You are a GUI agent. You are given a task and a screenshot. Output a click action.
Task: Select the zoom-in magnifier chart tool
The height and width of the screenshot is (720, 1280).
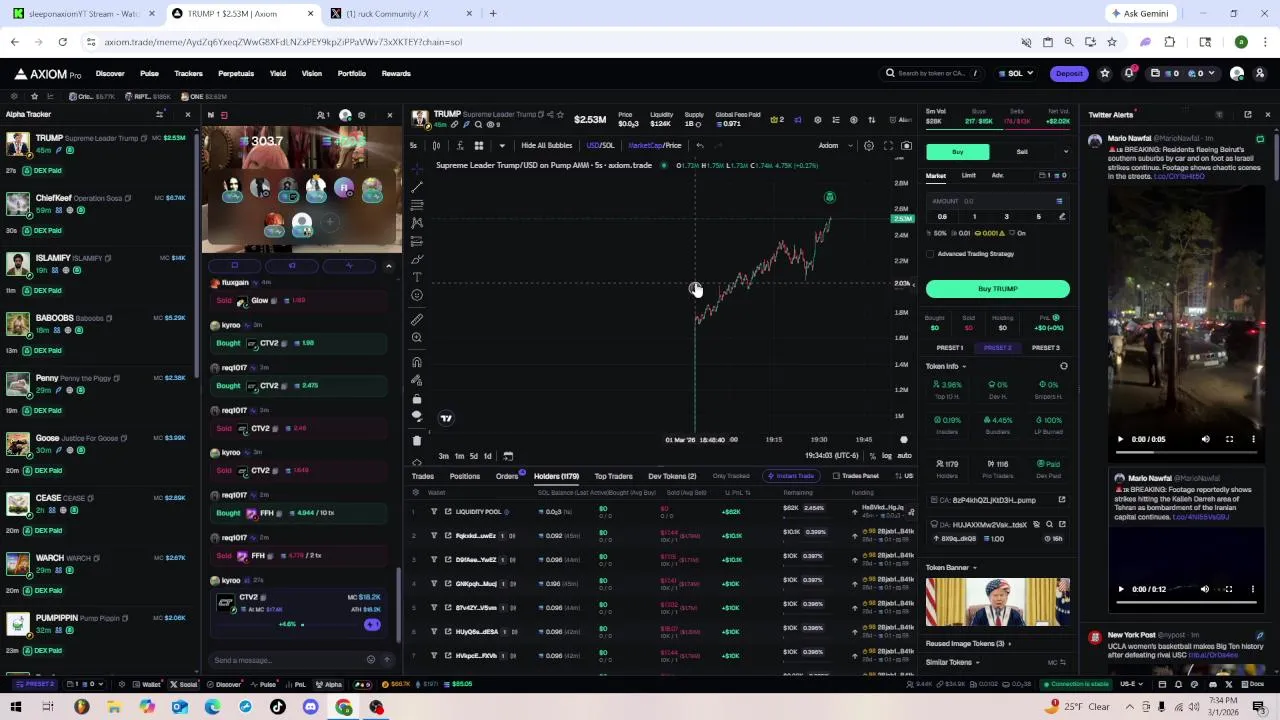[417, 338]
